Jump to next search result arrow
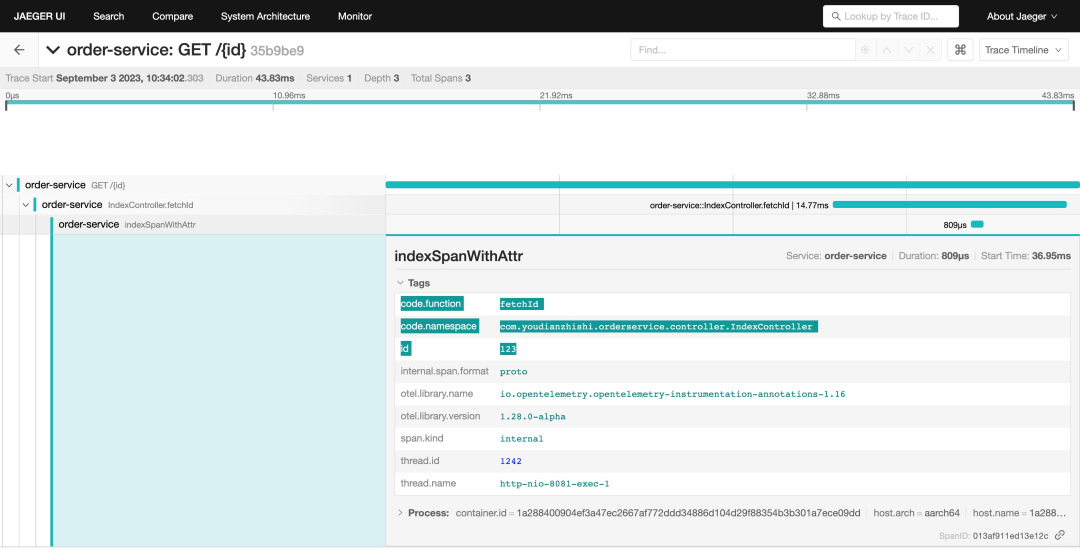Viewport: 1080px width, 550px height. tap(908, 50)
